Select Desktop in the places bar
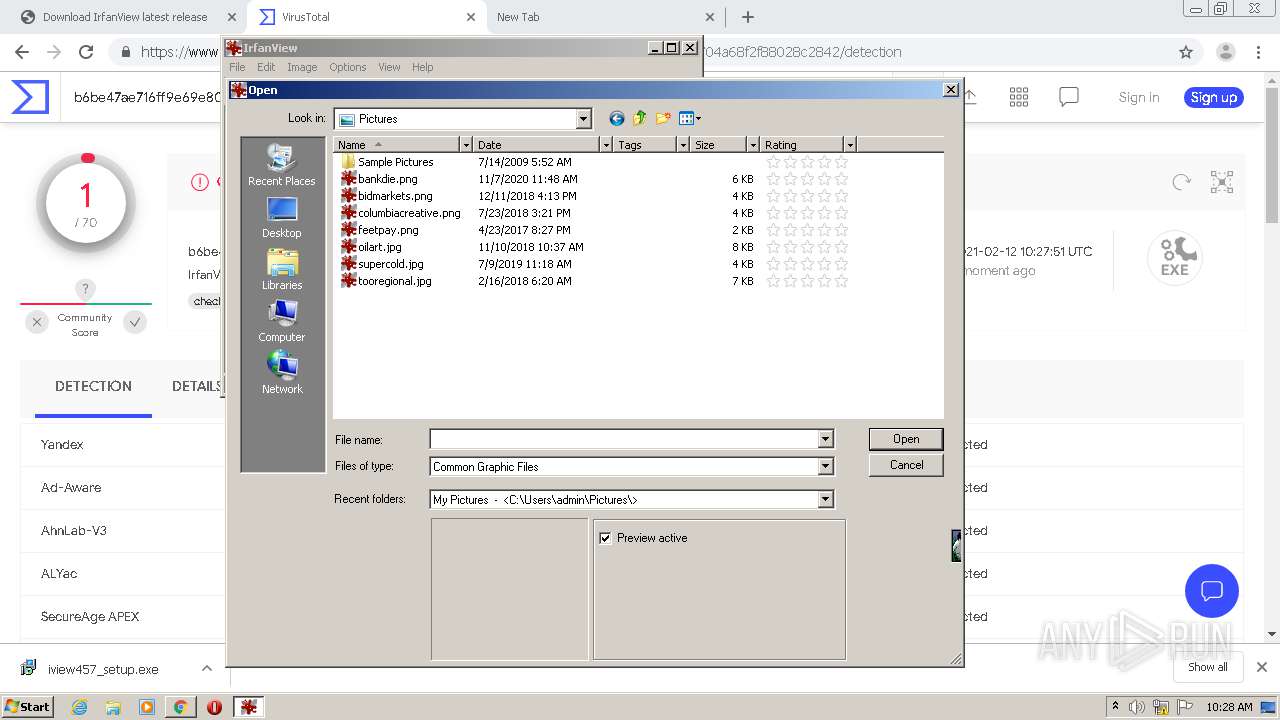This screenshot has height=720, width=1280. [282, 218]
